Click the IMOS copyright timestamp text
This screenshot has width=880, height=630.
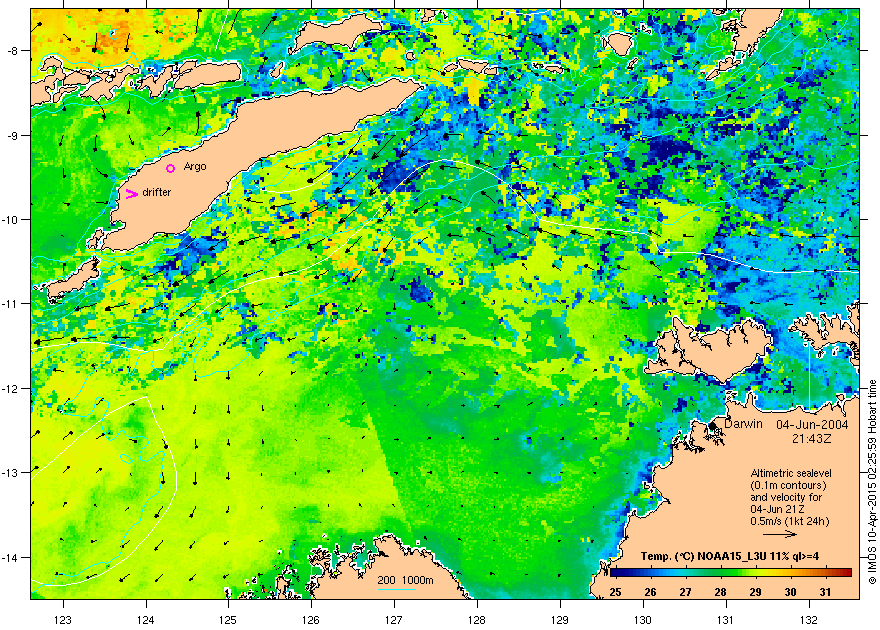pyautogui.click(x=872, y=481)
